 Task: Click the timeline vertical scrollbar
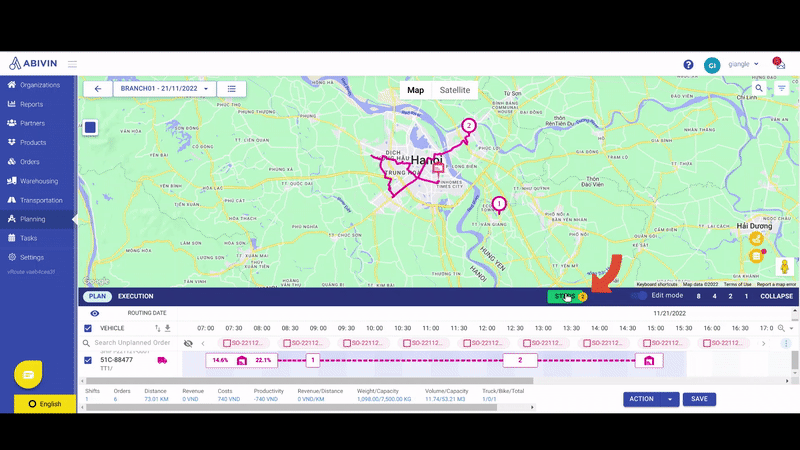pyautogui.click(x=795, y=360)
